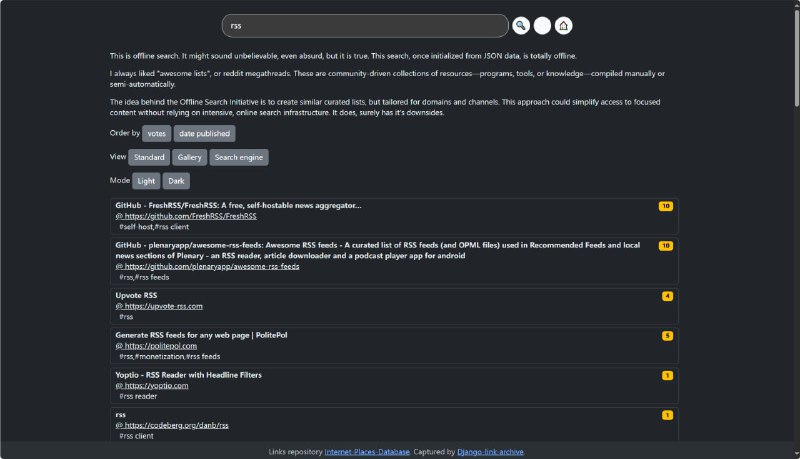Select the Search engine view
Image resolution: width=800 pixels, height=459 pixels.
click(x=239, y=157)
